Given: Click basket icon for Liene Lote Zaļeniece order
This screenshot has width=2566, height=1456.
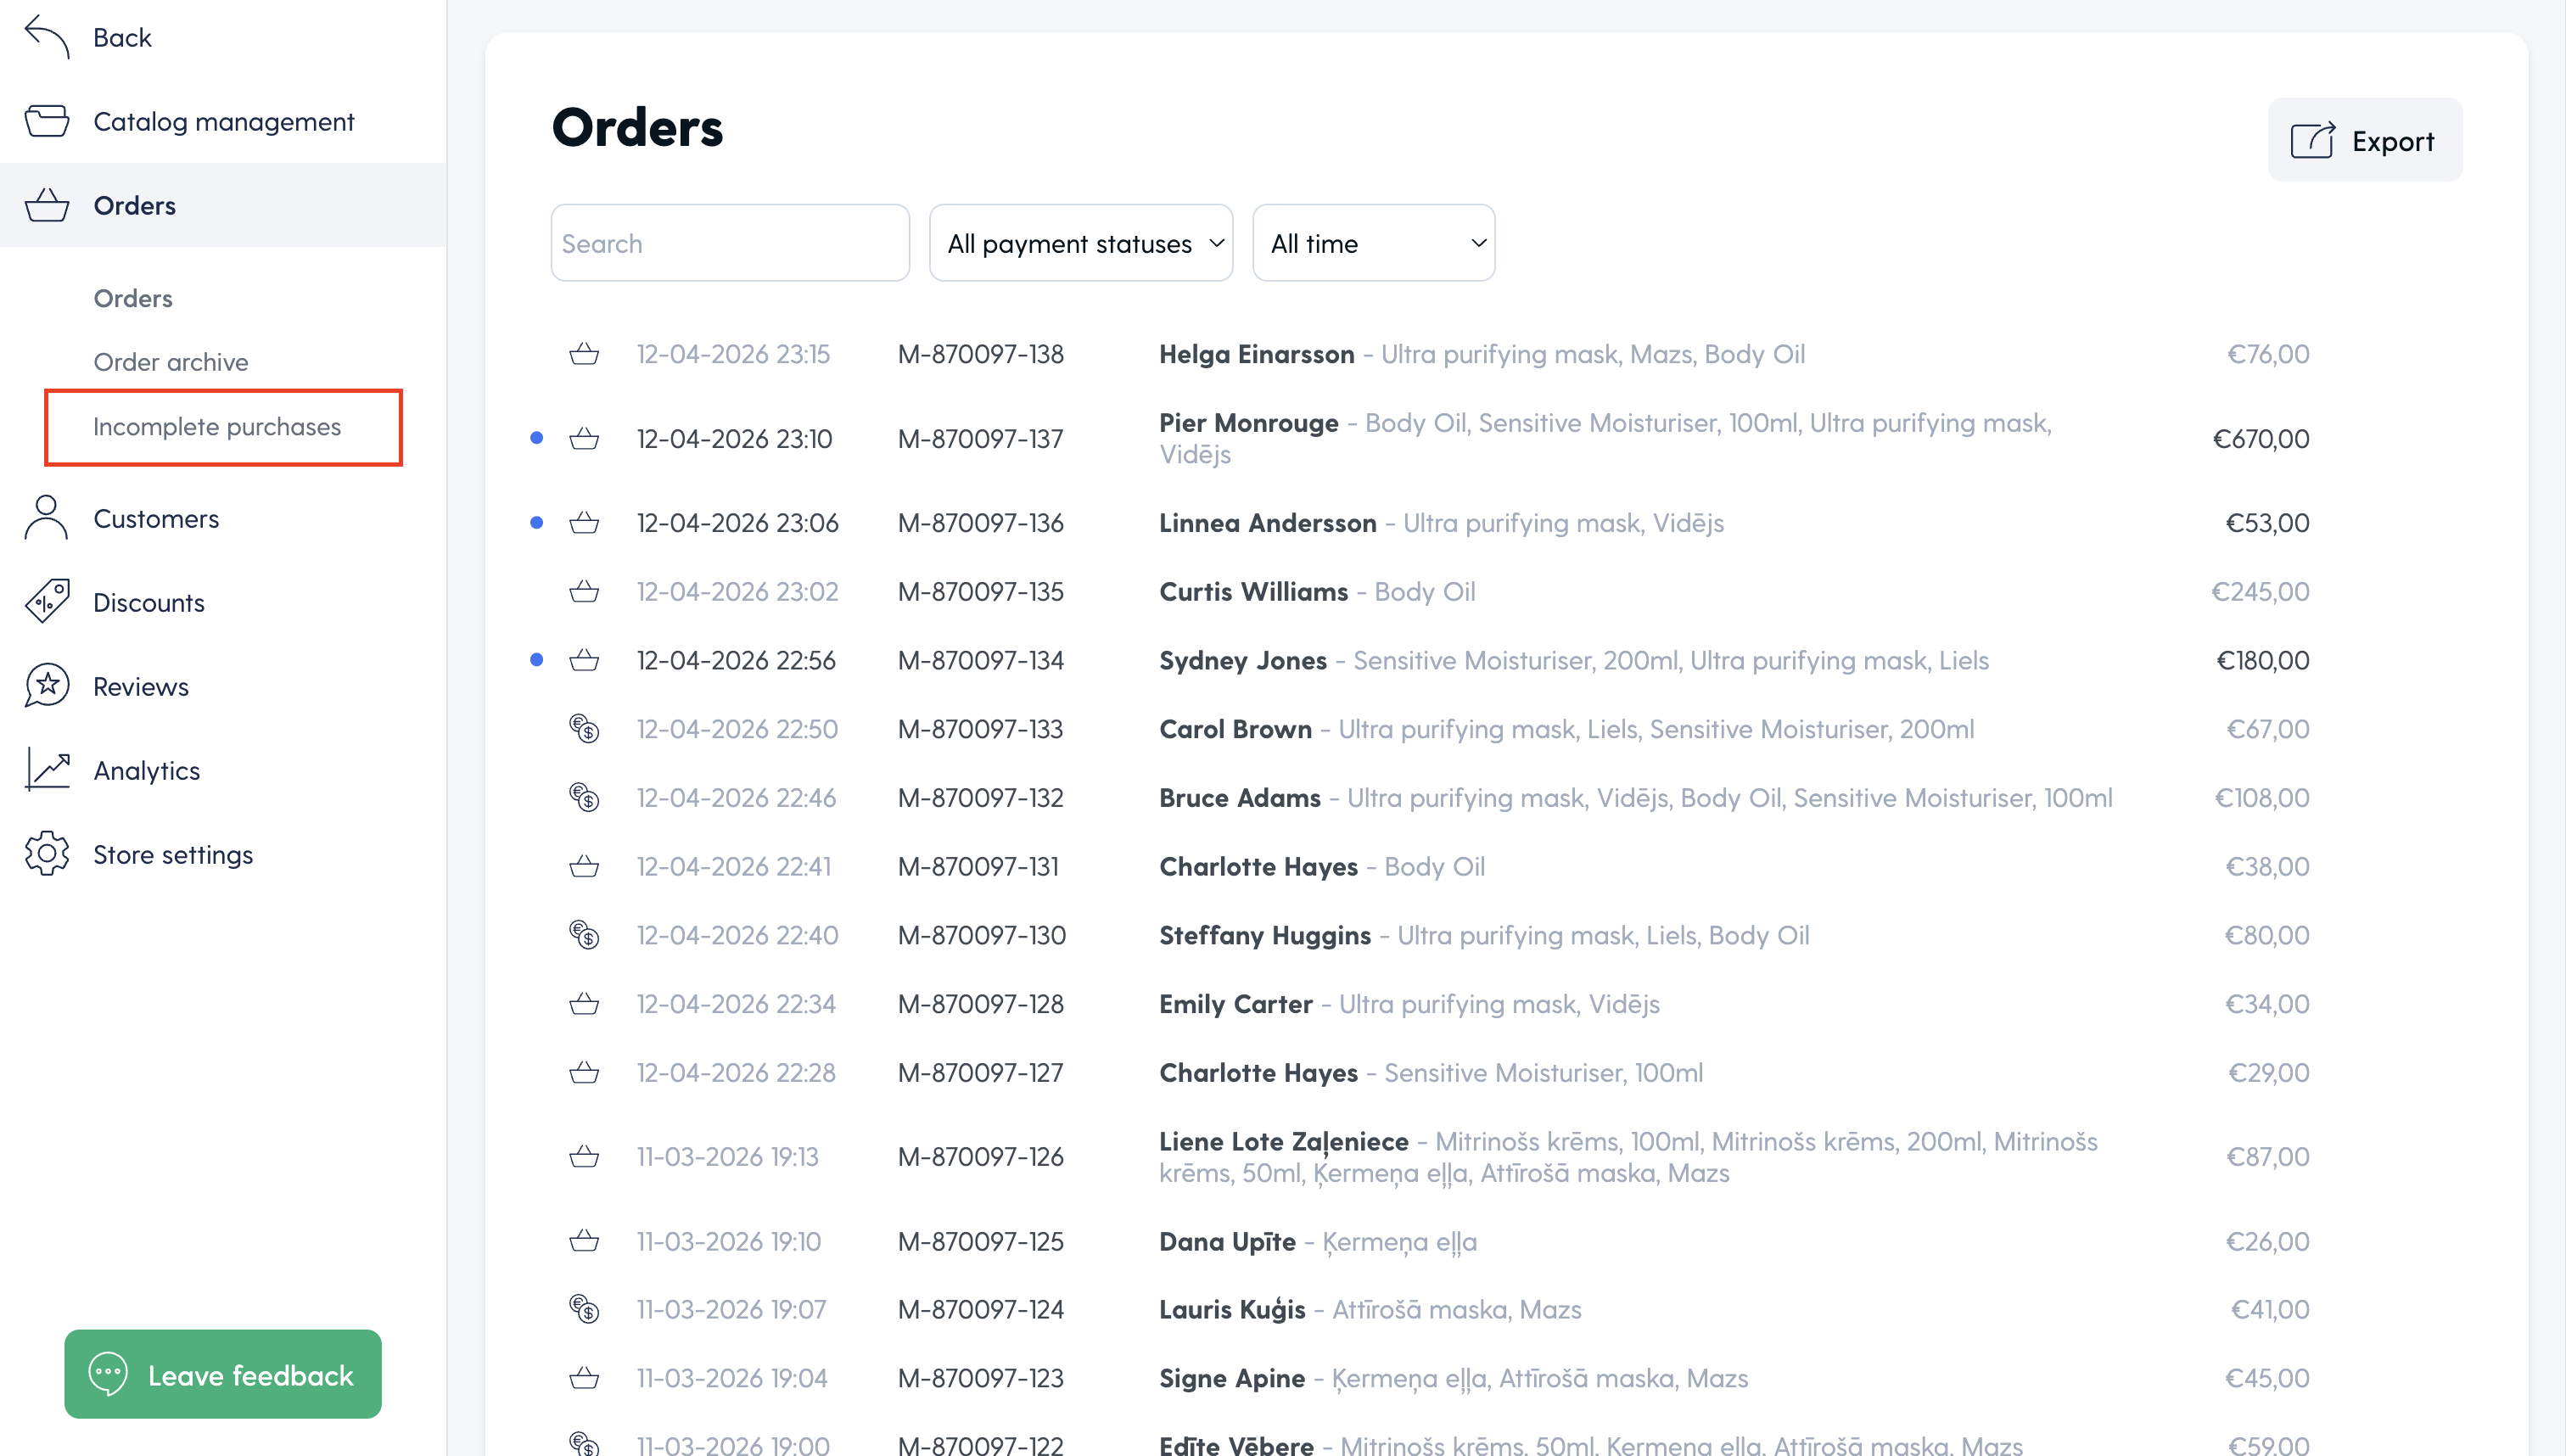Looking at the screenshot, I should [584, 1156].
